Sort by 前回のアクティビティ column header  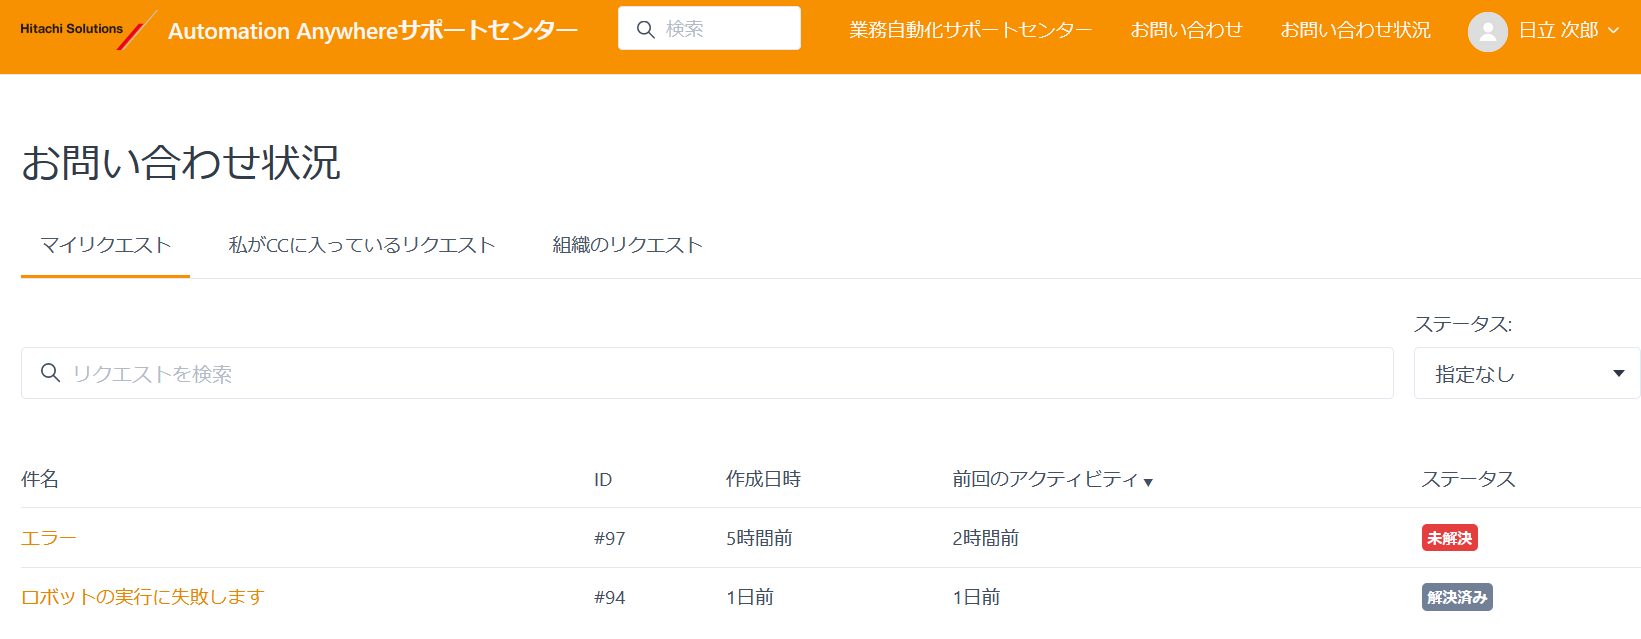pyautogui.click(x=1045, y=479)
